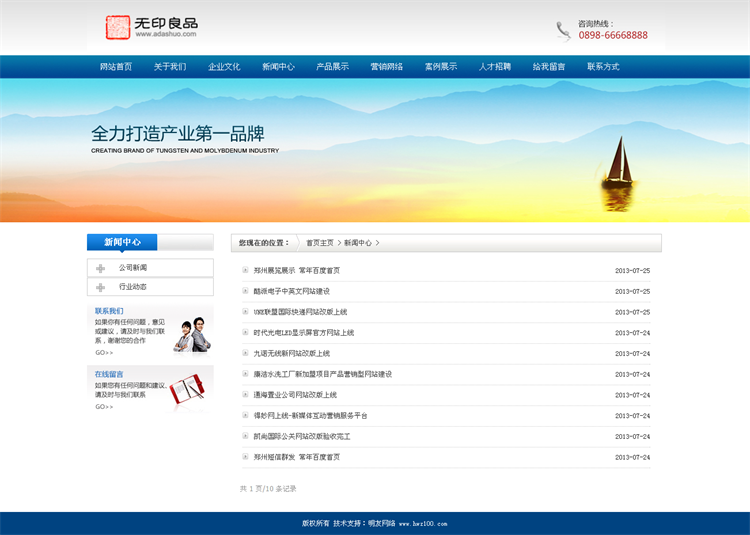Click 首页主页 in the breadcrumb
750x535 pixels.
(x=320, y=243)
